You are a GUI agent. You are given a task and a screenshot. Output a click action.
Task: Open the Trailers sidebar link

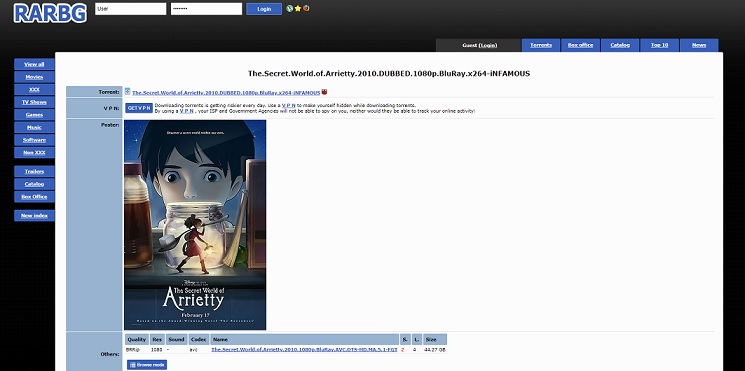tap(34, 171)
